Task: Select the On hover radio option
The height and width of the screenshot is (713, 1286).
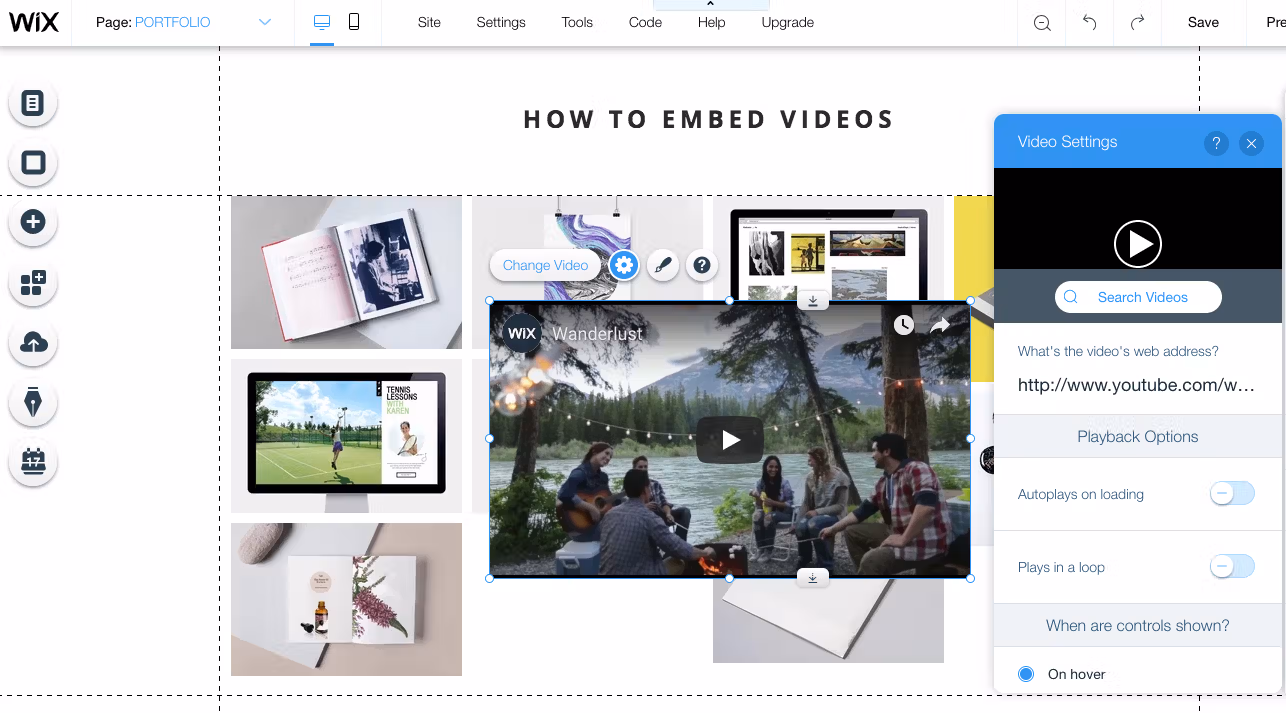Action: [x=1025, y=674]
